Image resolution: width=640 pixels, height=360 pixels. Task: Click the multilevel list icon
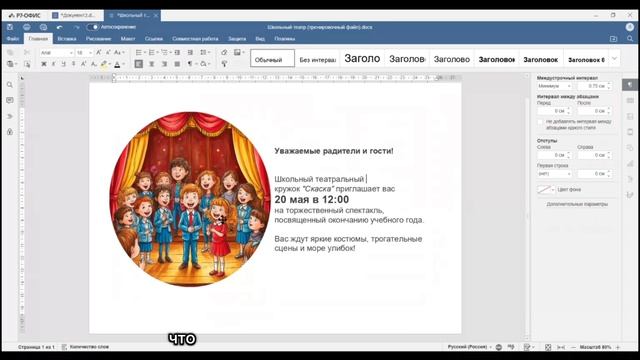point(164,53)
